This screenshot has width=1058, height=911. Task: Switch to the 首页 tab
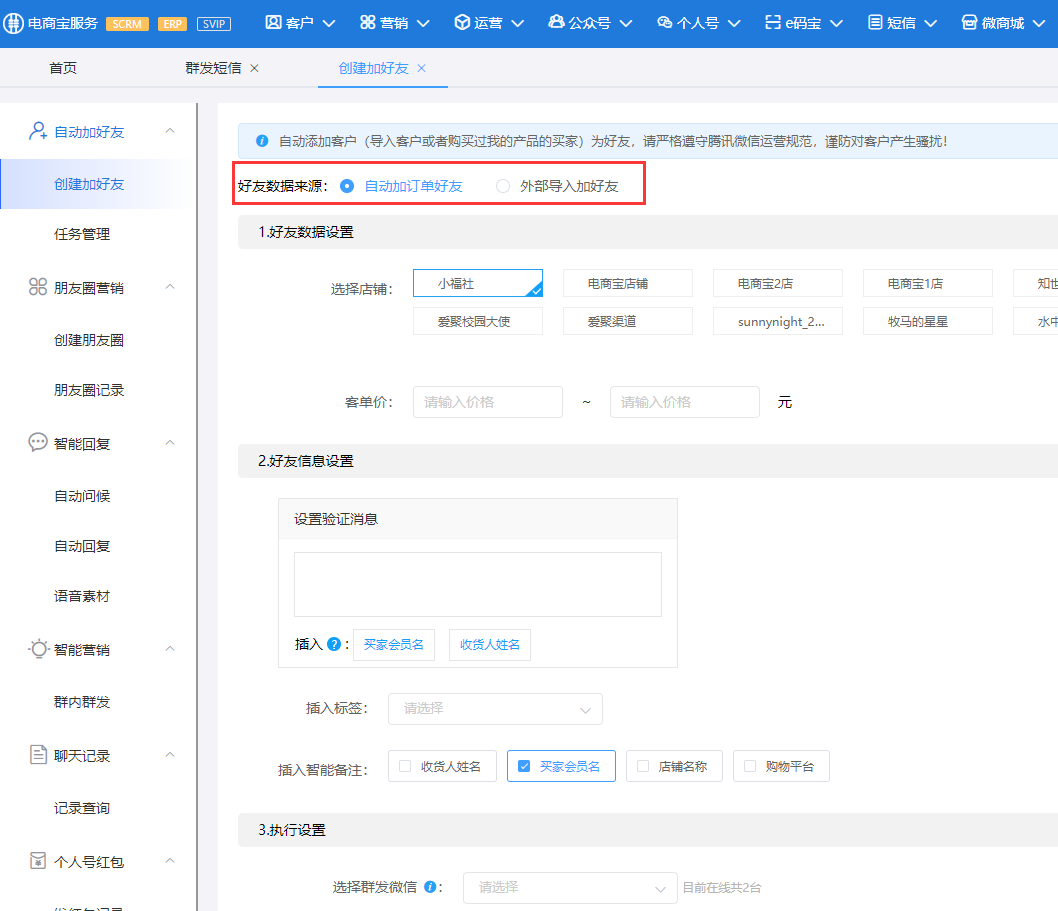click(x=63, y=68)
